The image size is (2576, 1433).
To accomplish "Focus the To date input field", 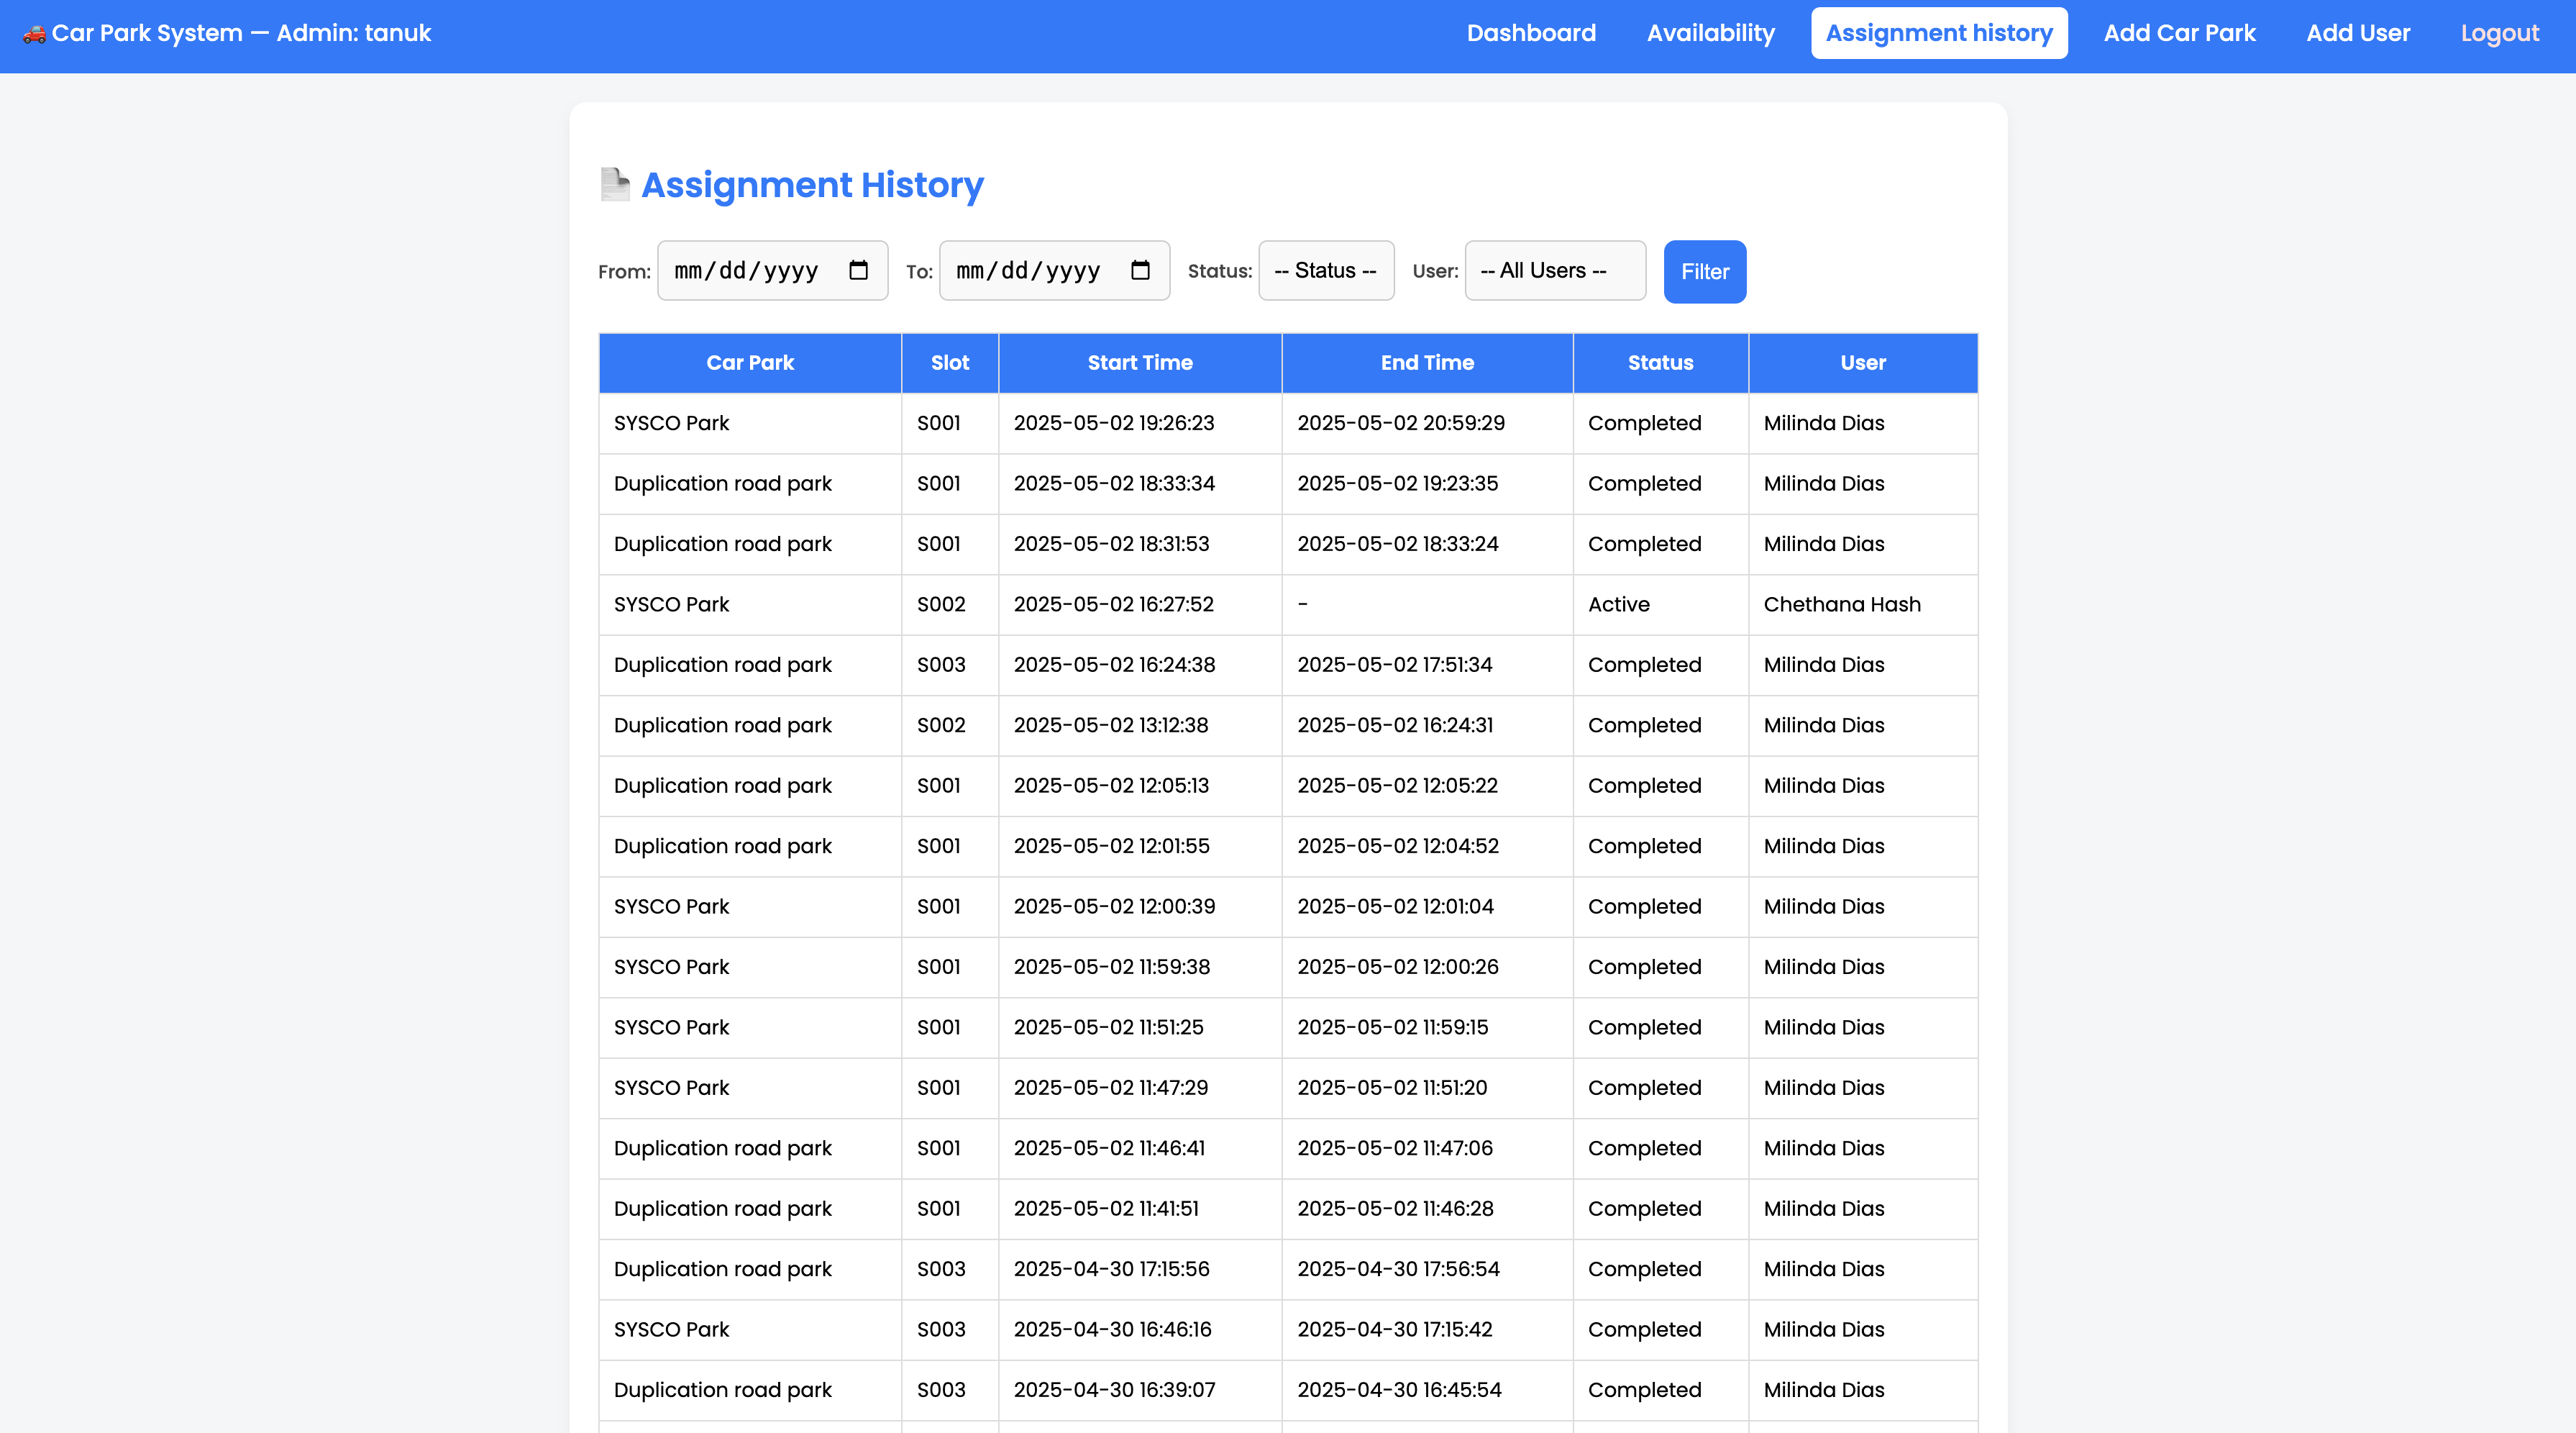I will click(1054, 270).
